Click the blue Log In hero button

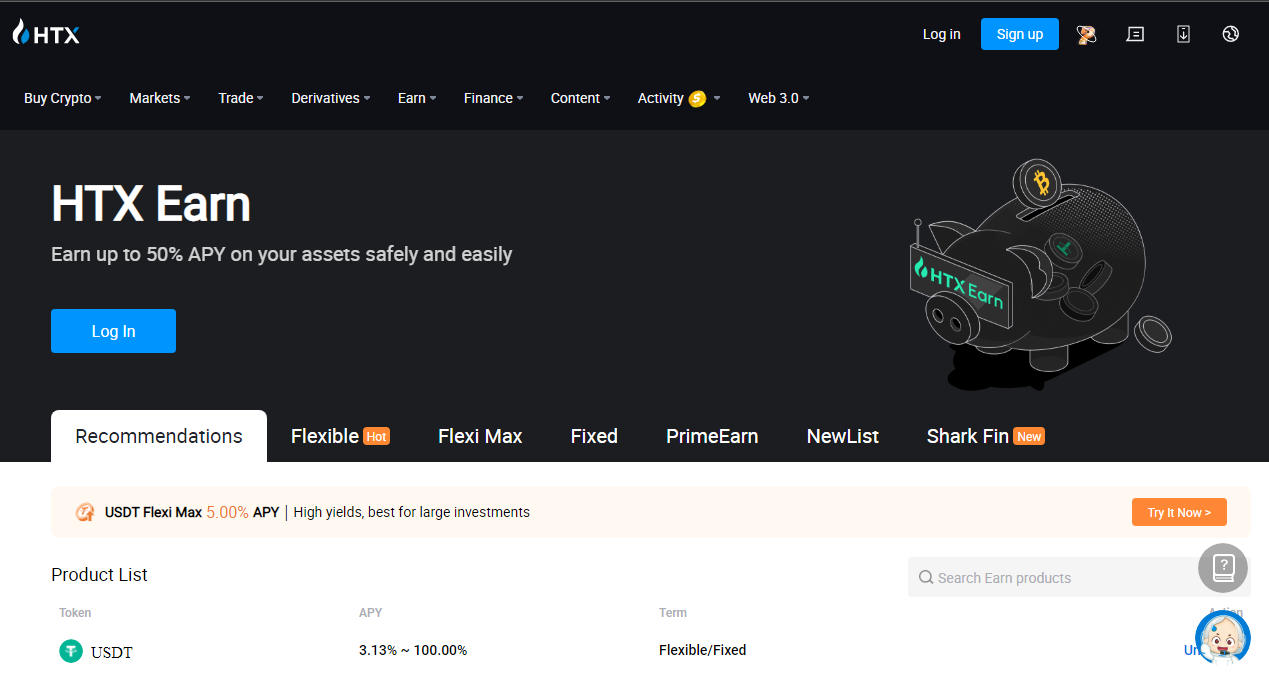113,331
